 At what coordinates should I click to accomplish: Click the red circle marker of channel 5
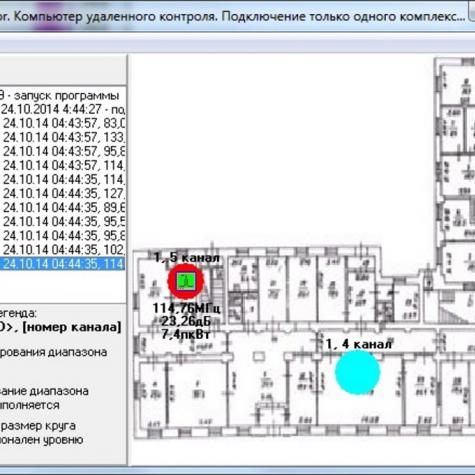point(186,281)
